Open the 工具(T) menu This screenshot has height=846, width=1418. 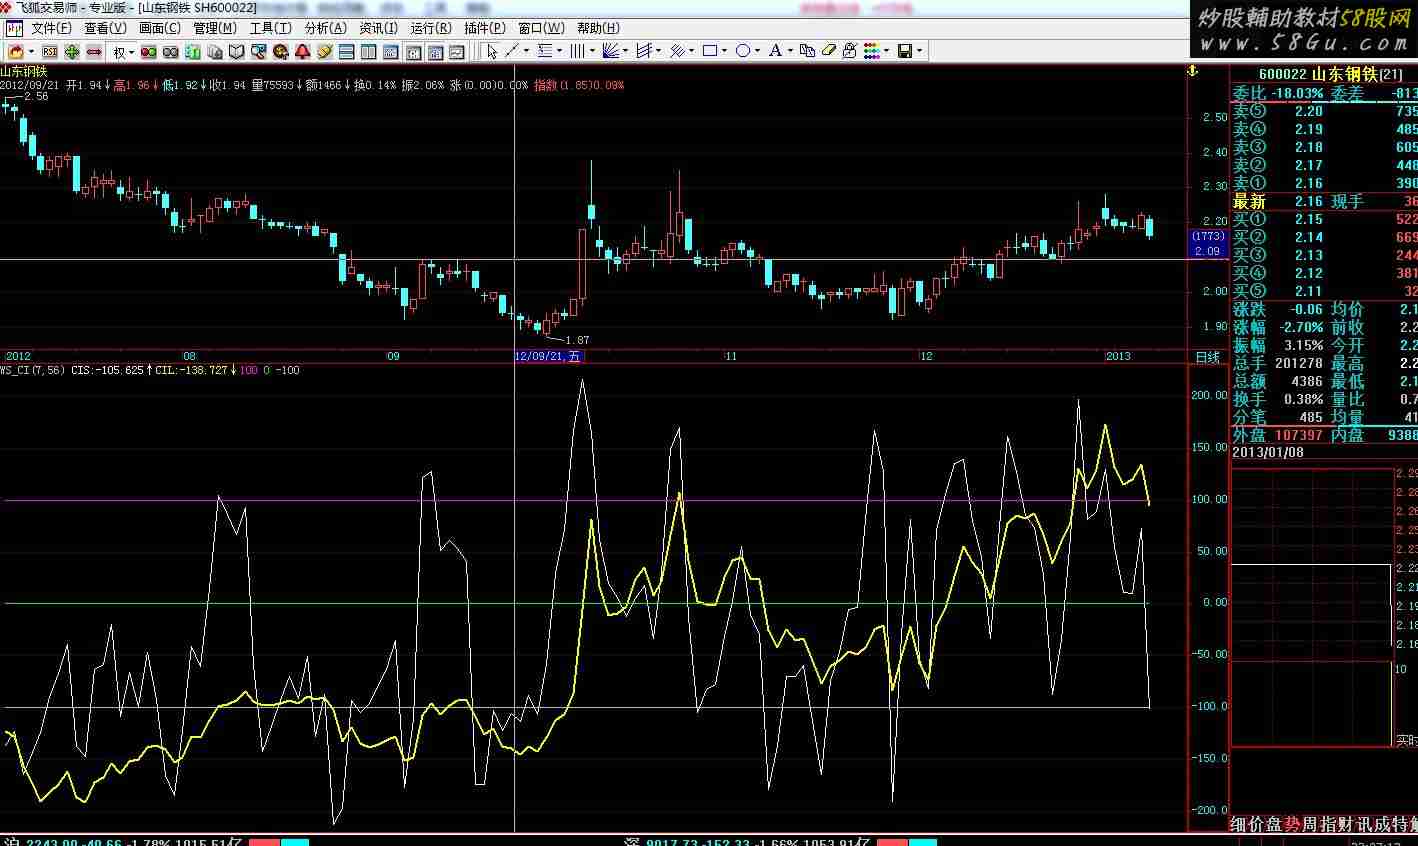[x=270, y=28]
